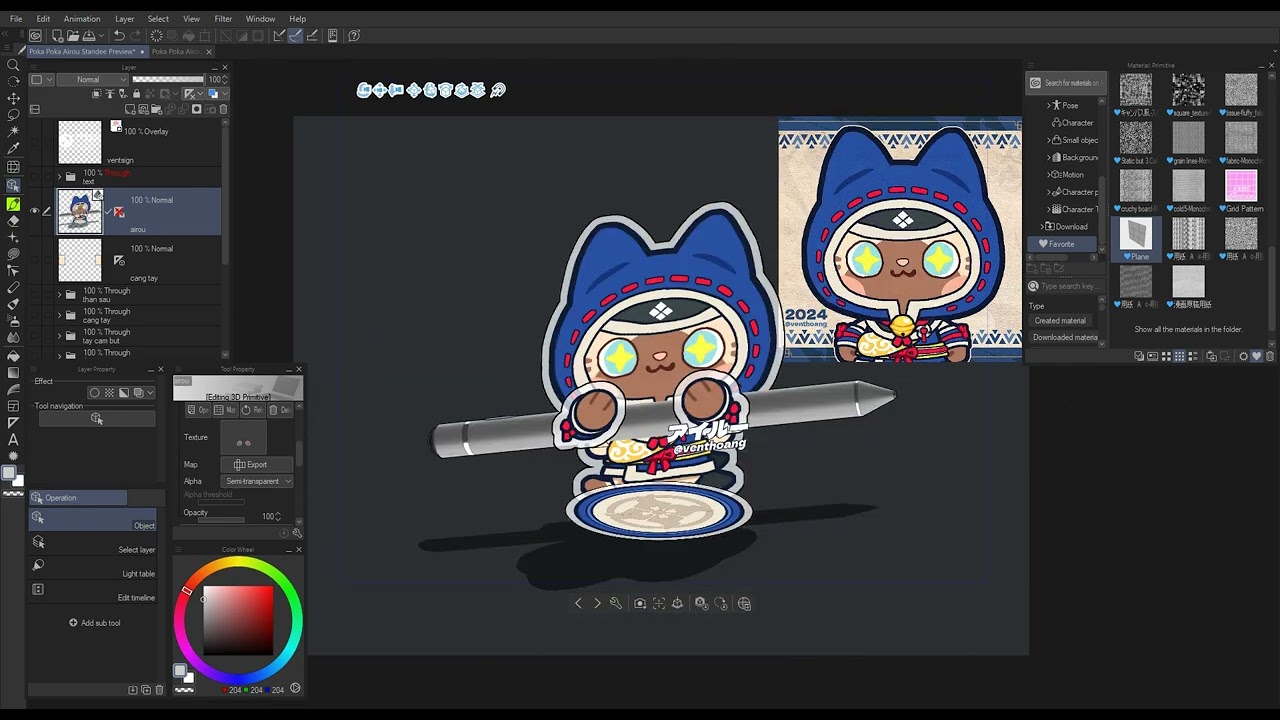Click Undo in the command bar
The height and width of the screenshot is (720, 1280).
click(119, 35)
